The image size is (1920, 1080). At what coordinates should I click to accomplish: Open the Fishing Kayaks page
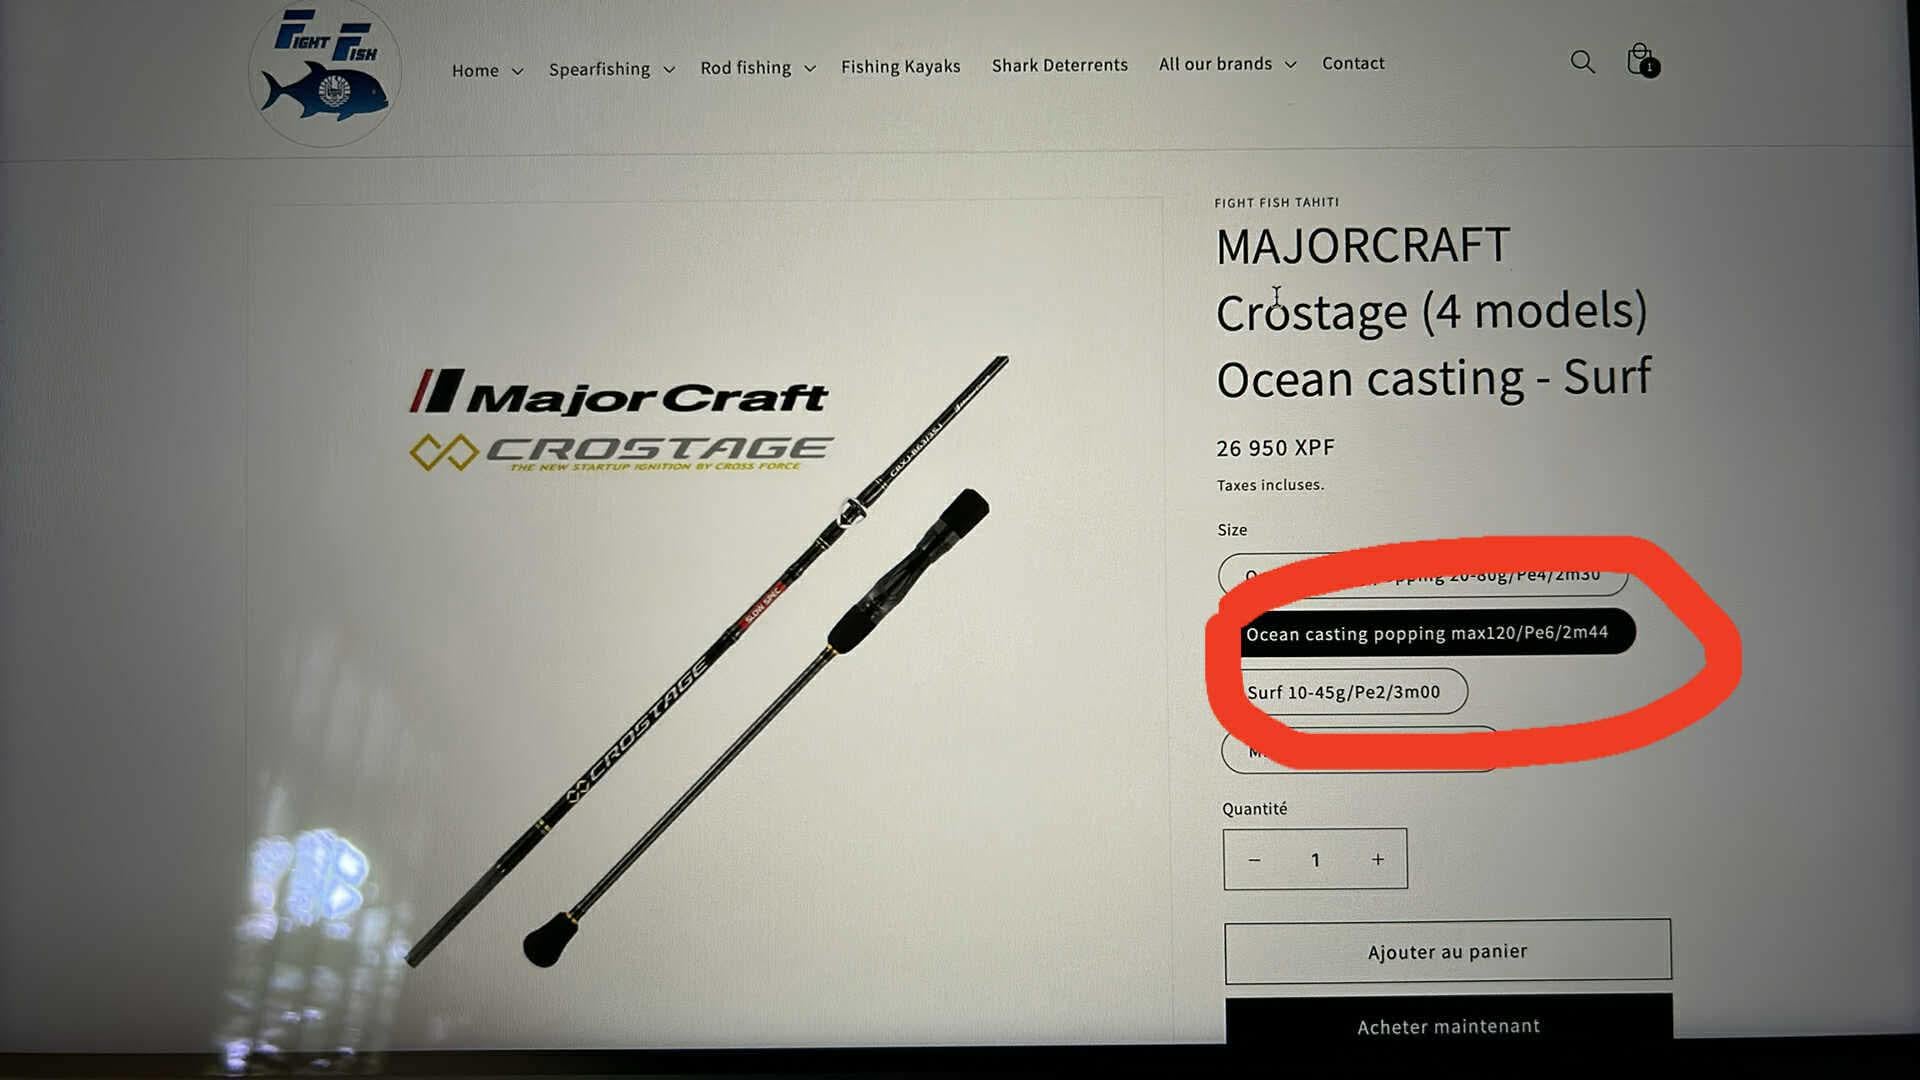[900, 66]
